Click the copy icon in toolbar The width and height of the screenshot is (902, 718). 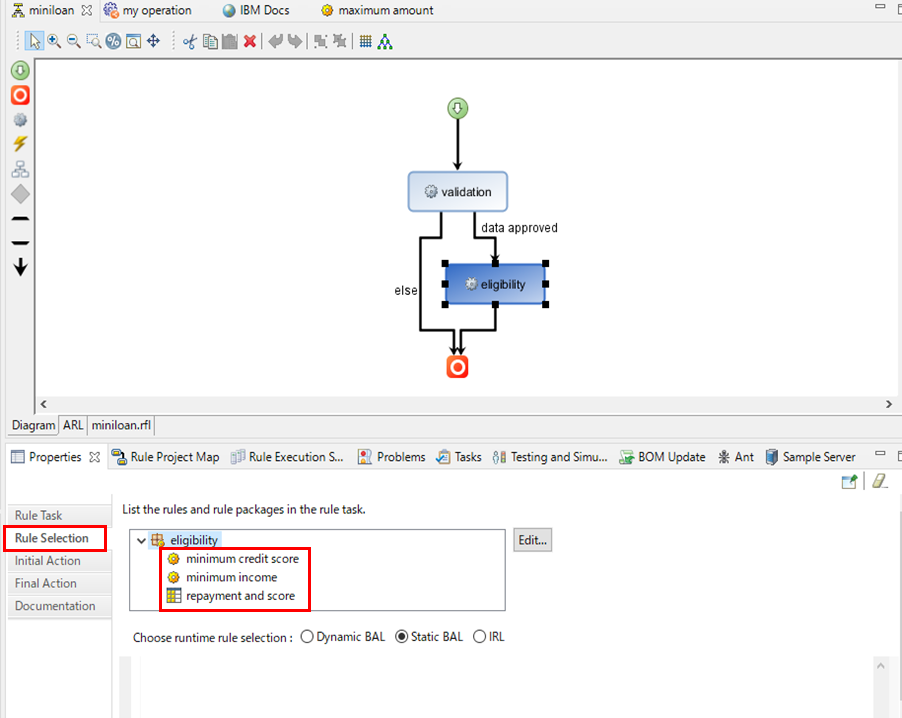click(x=210, y=41)
